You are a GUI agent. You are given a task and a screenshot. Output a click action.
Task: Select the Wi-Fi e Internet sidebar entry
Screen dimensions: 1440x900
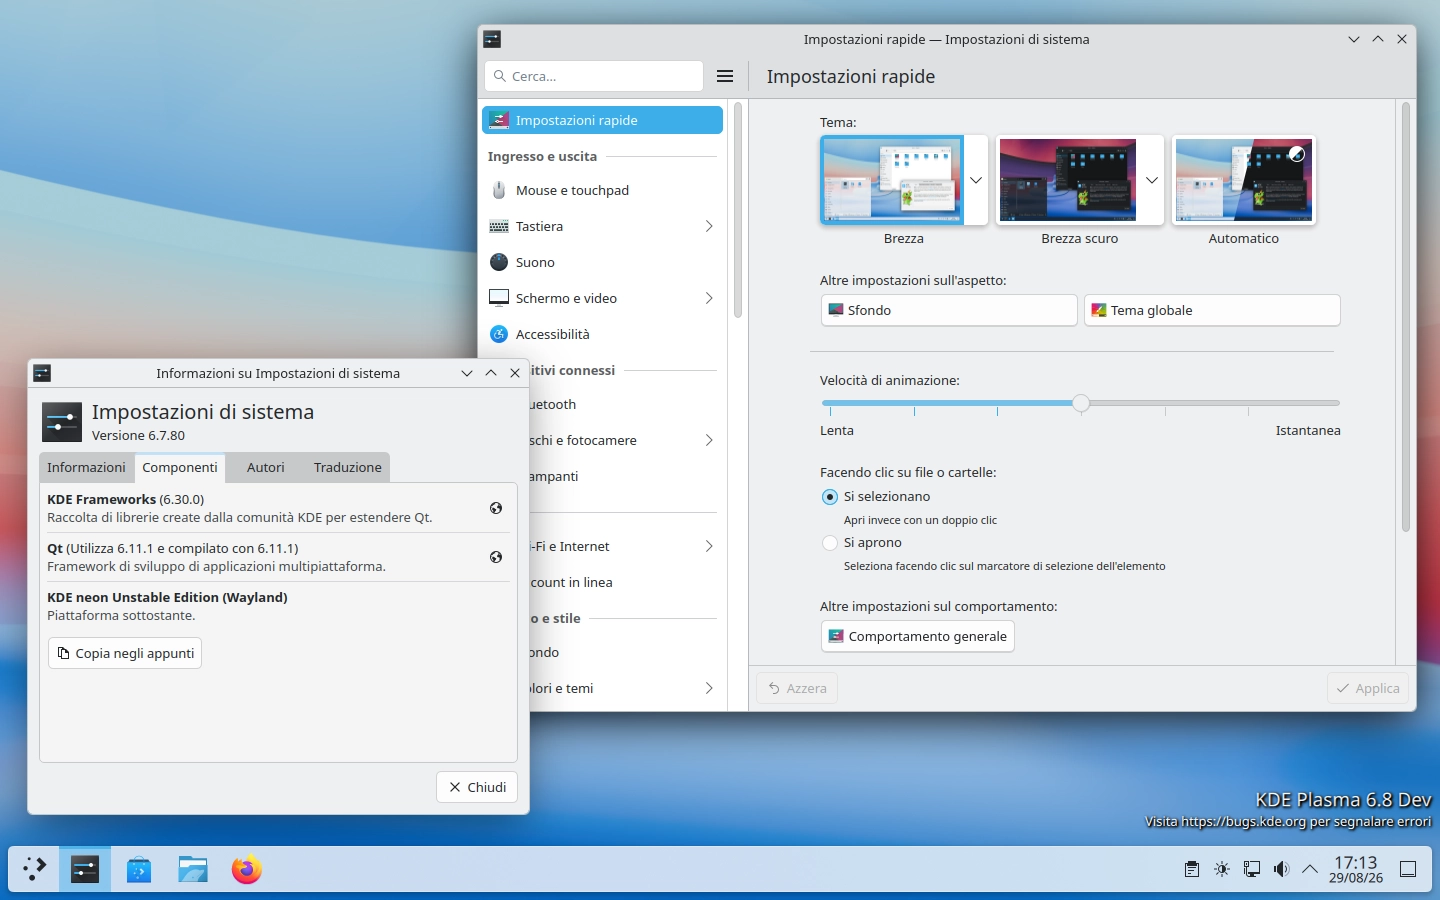point(624,546)
